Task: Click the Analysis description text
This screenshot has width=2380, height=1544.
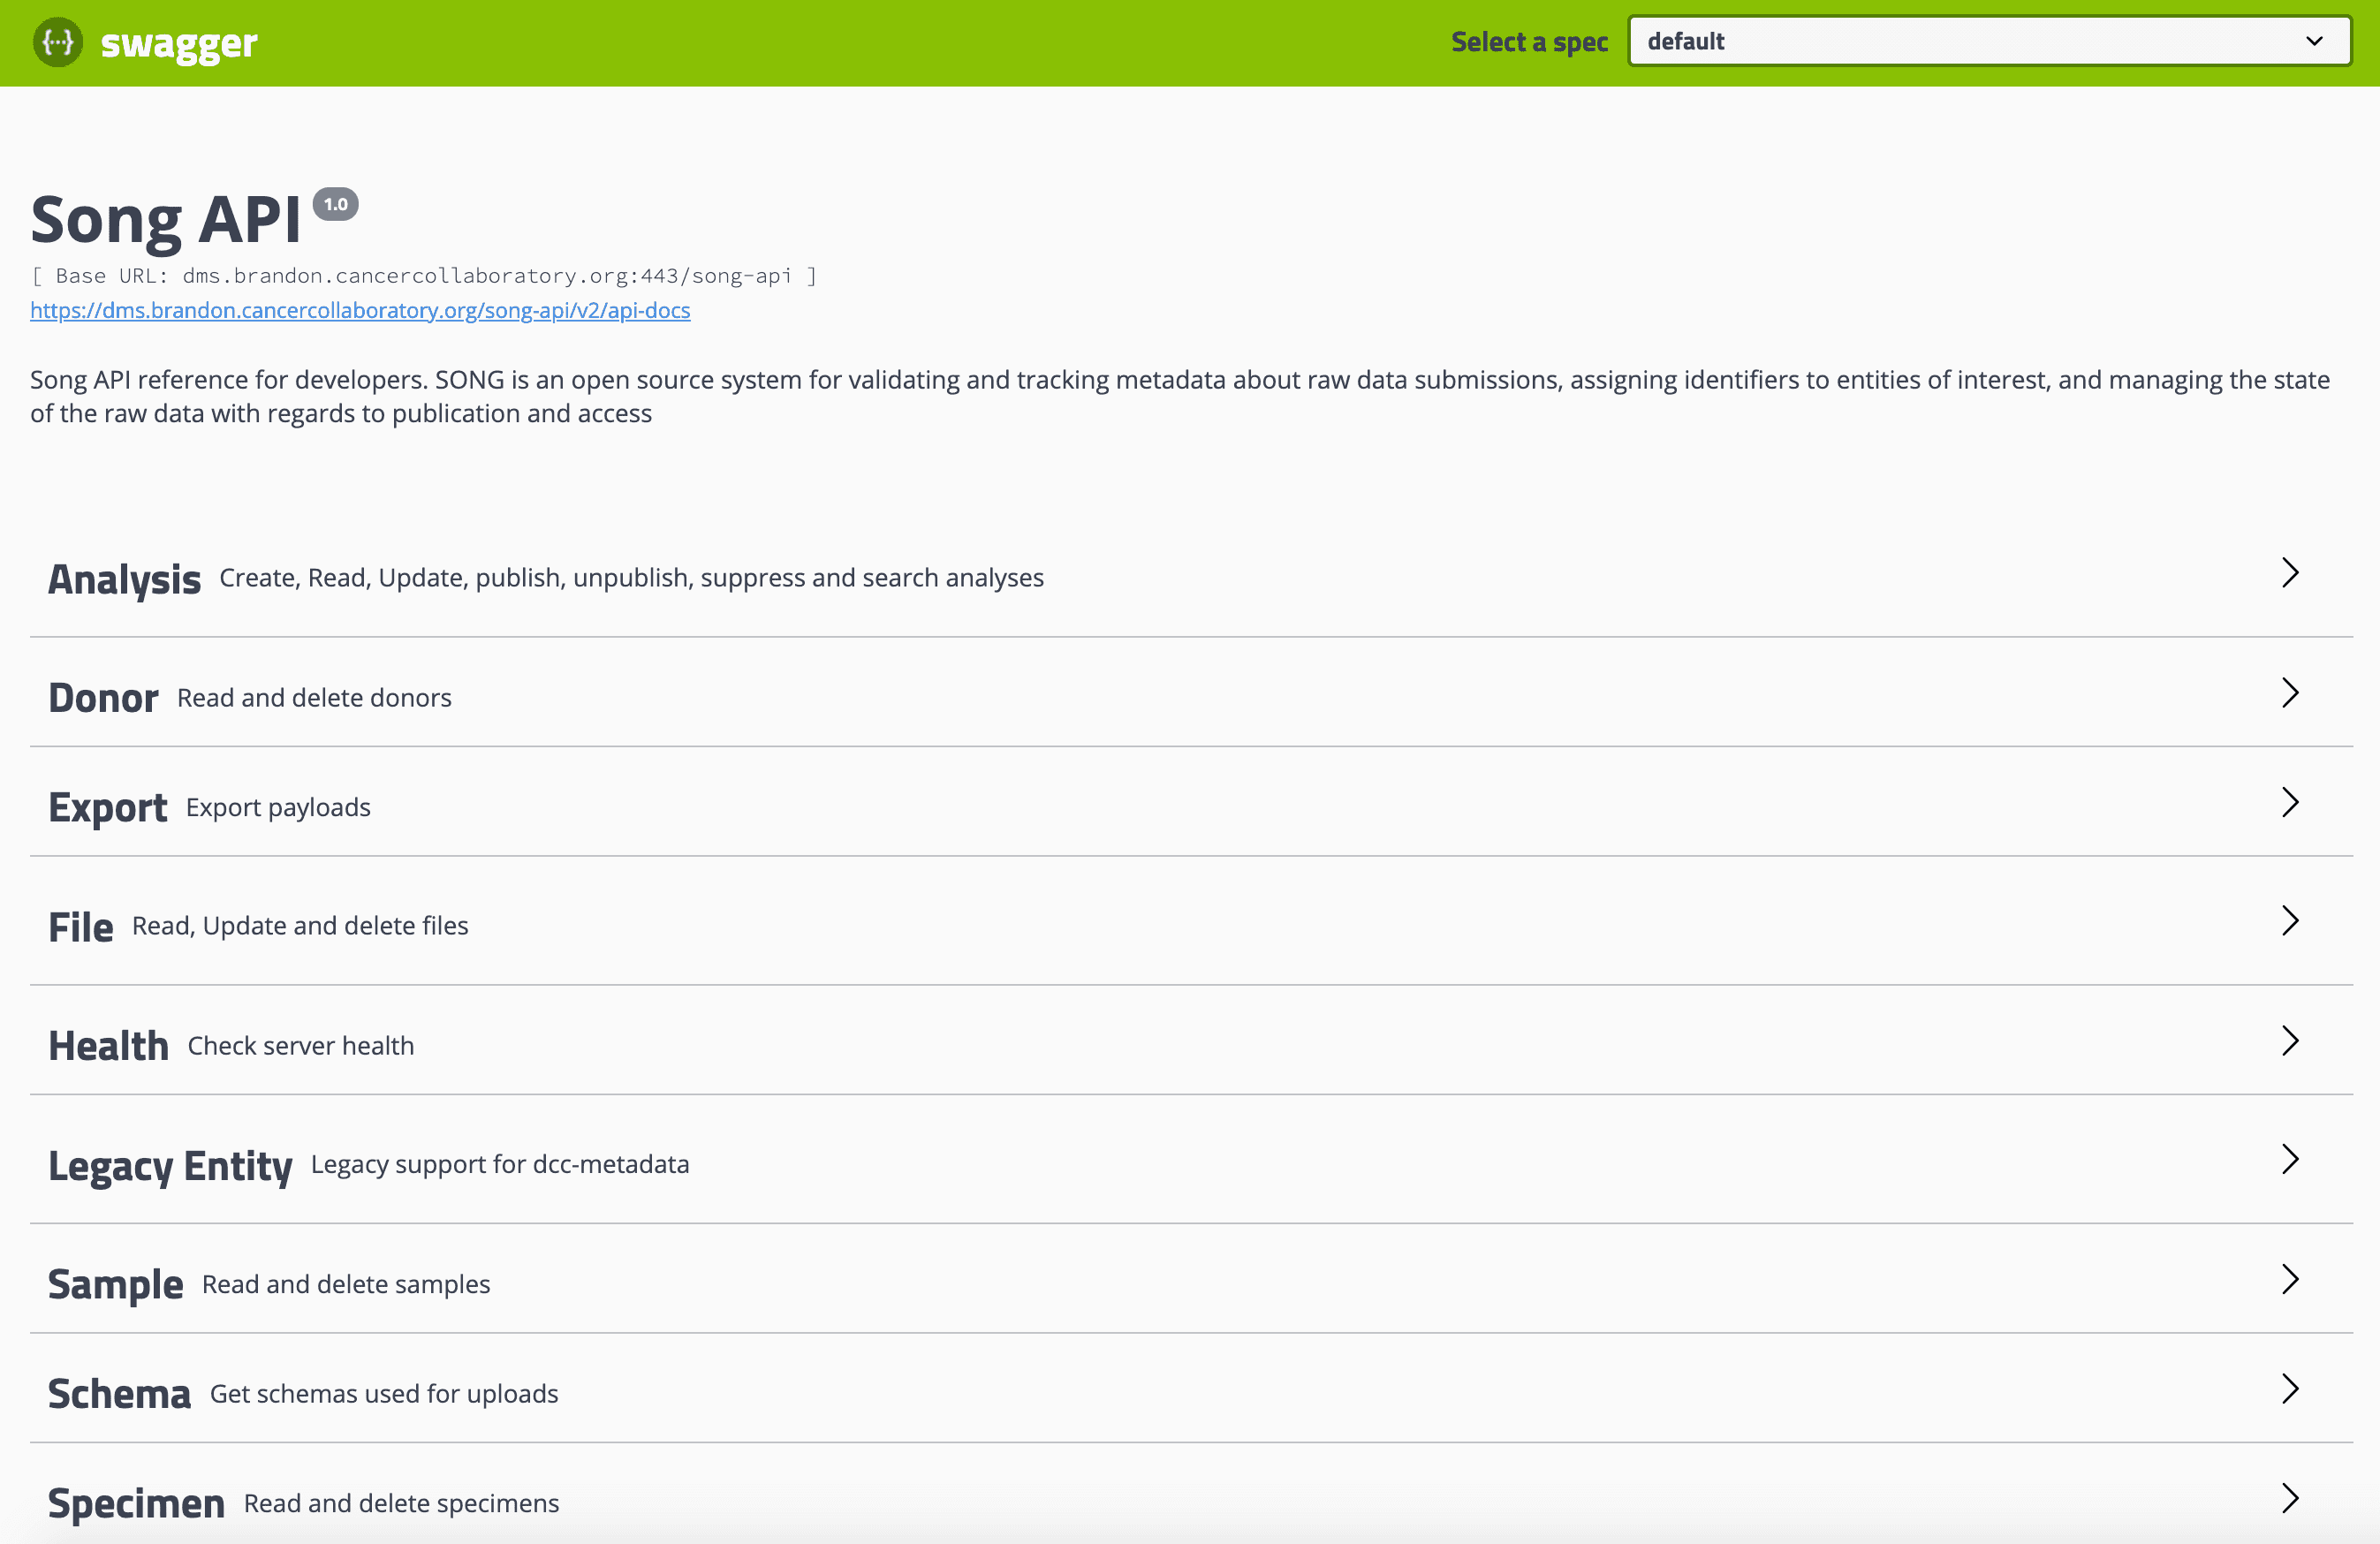Action: 632,578
